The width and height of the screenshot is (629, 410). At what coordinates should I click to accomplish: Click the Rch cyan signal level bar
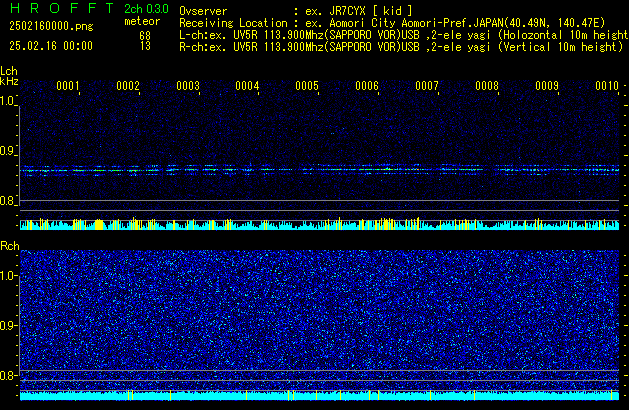(319, 396)
